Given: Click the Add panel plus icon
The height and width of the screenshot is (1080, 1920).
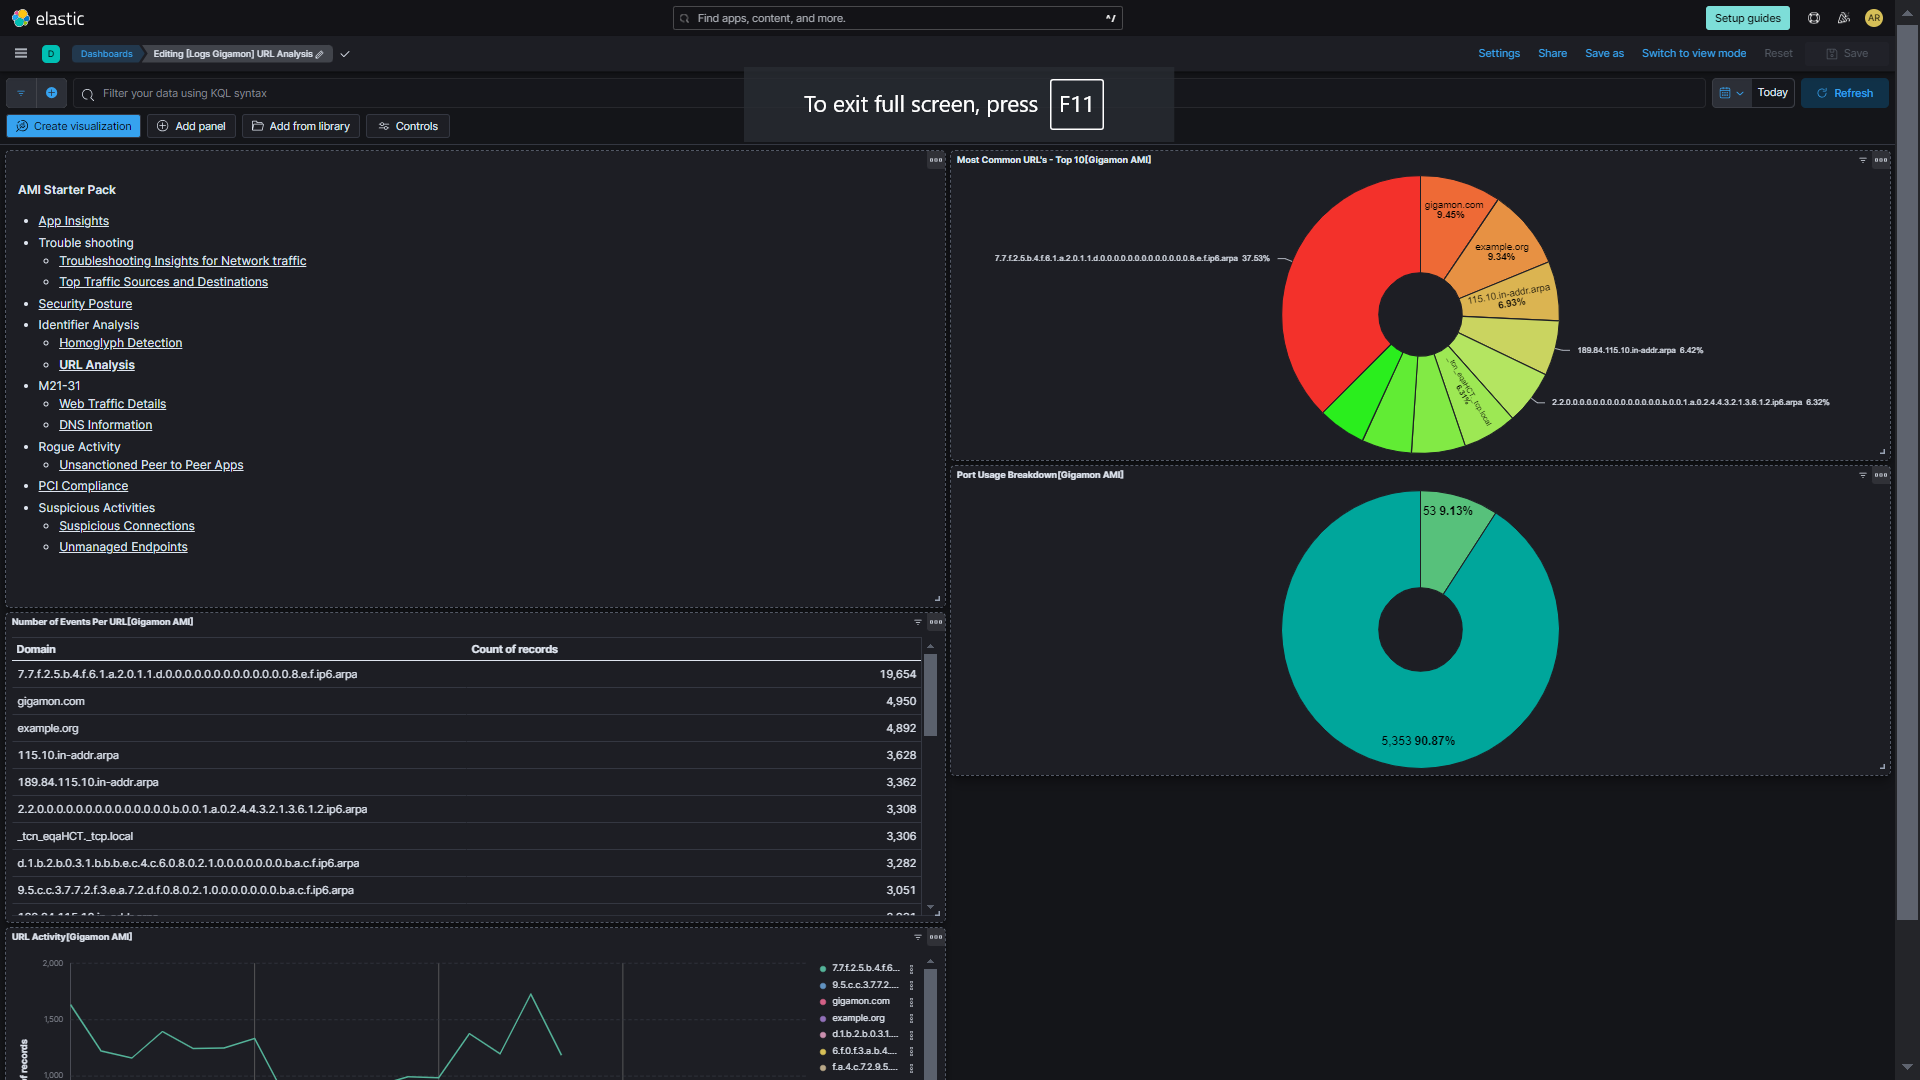Looking at the screenshot, I should tap(162, 126).
